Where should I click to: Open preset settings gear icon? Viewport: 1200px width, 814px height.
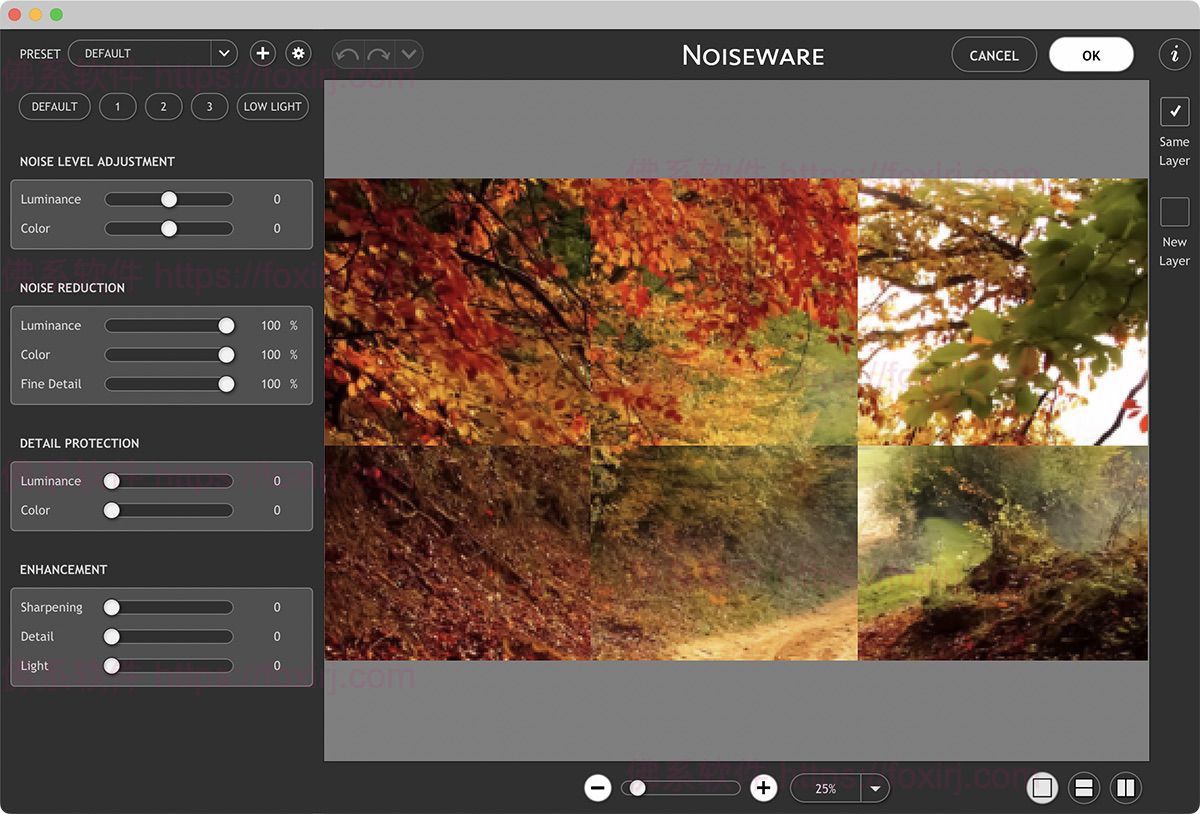coord(298,54)
